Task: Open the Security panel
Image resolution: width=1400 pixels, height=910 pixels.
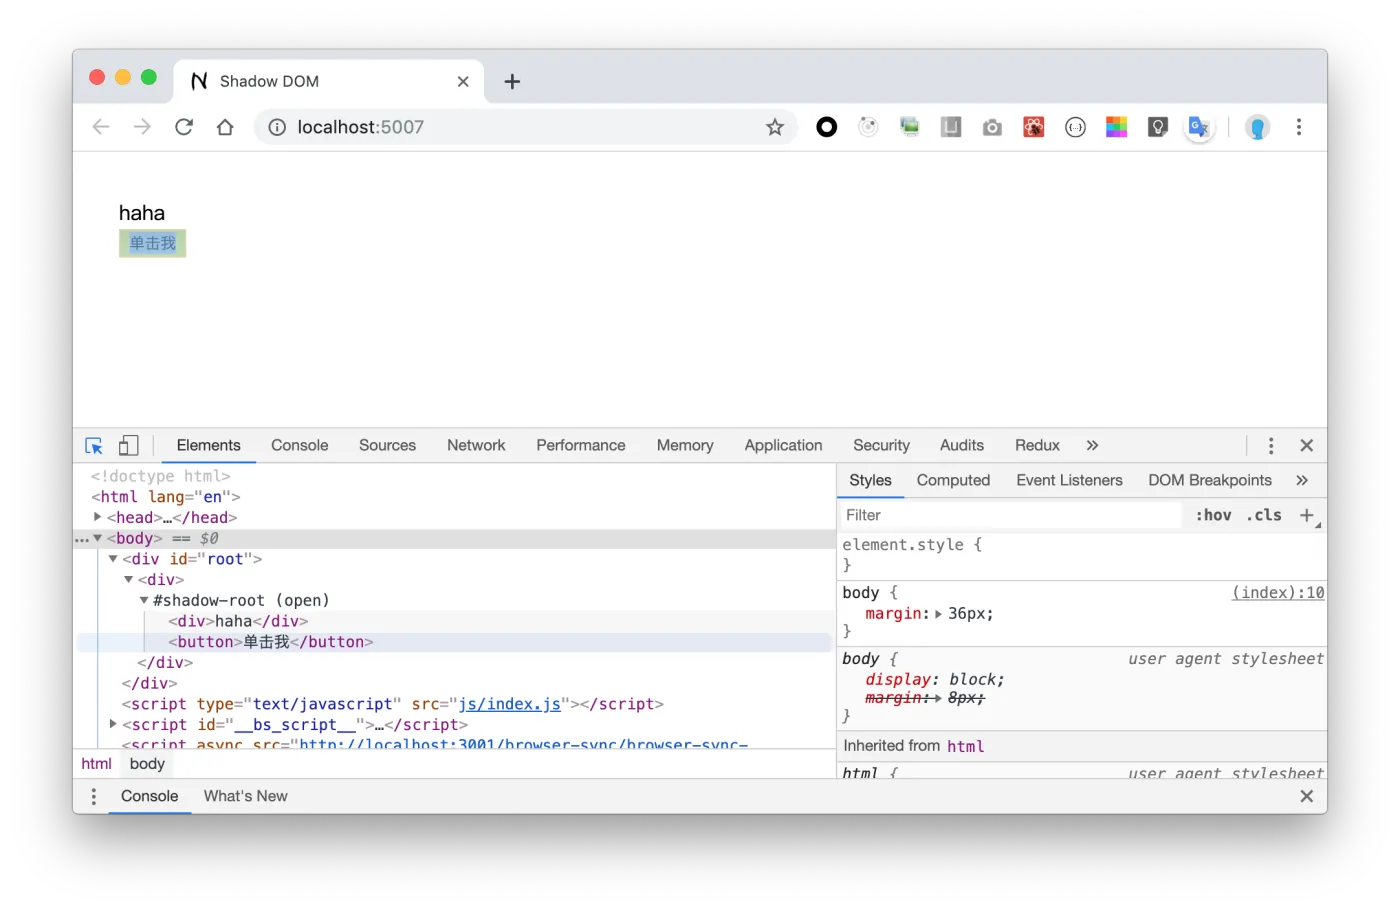Action: (881, 446)
